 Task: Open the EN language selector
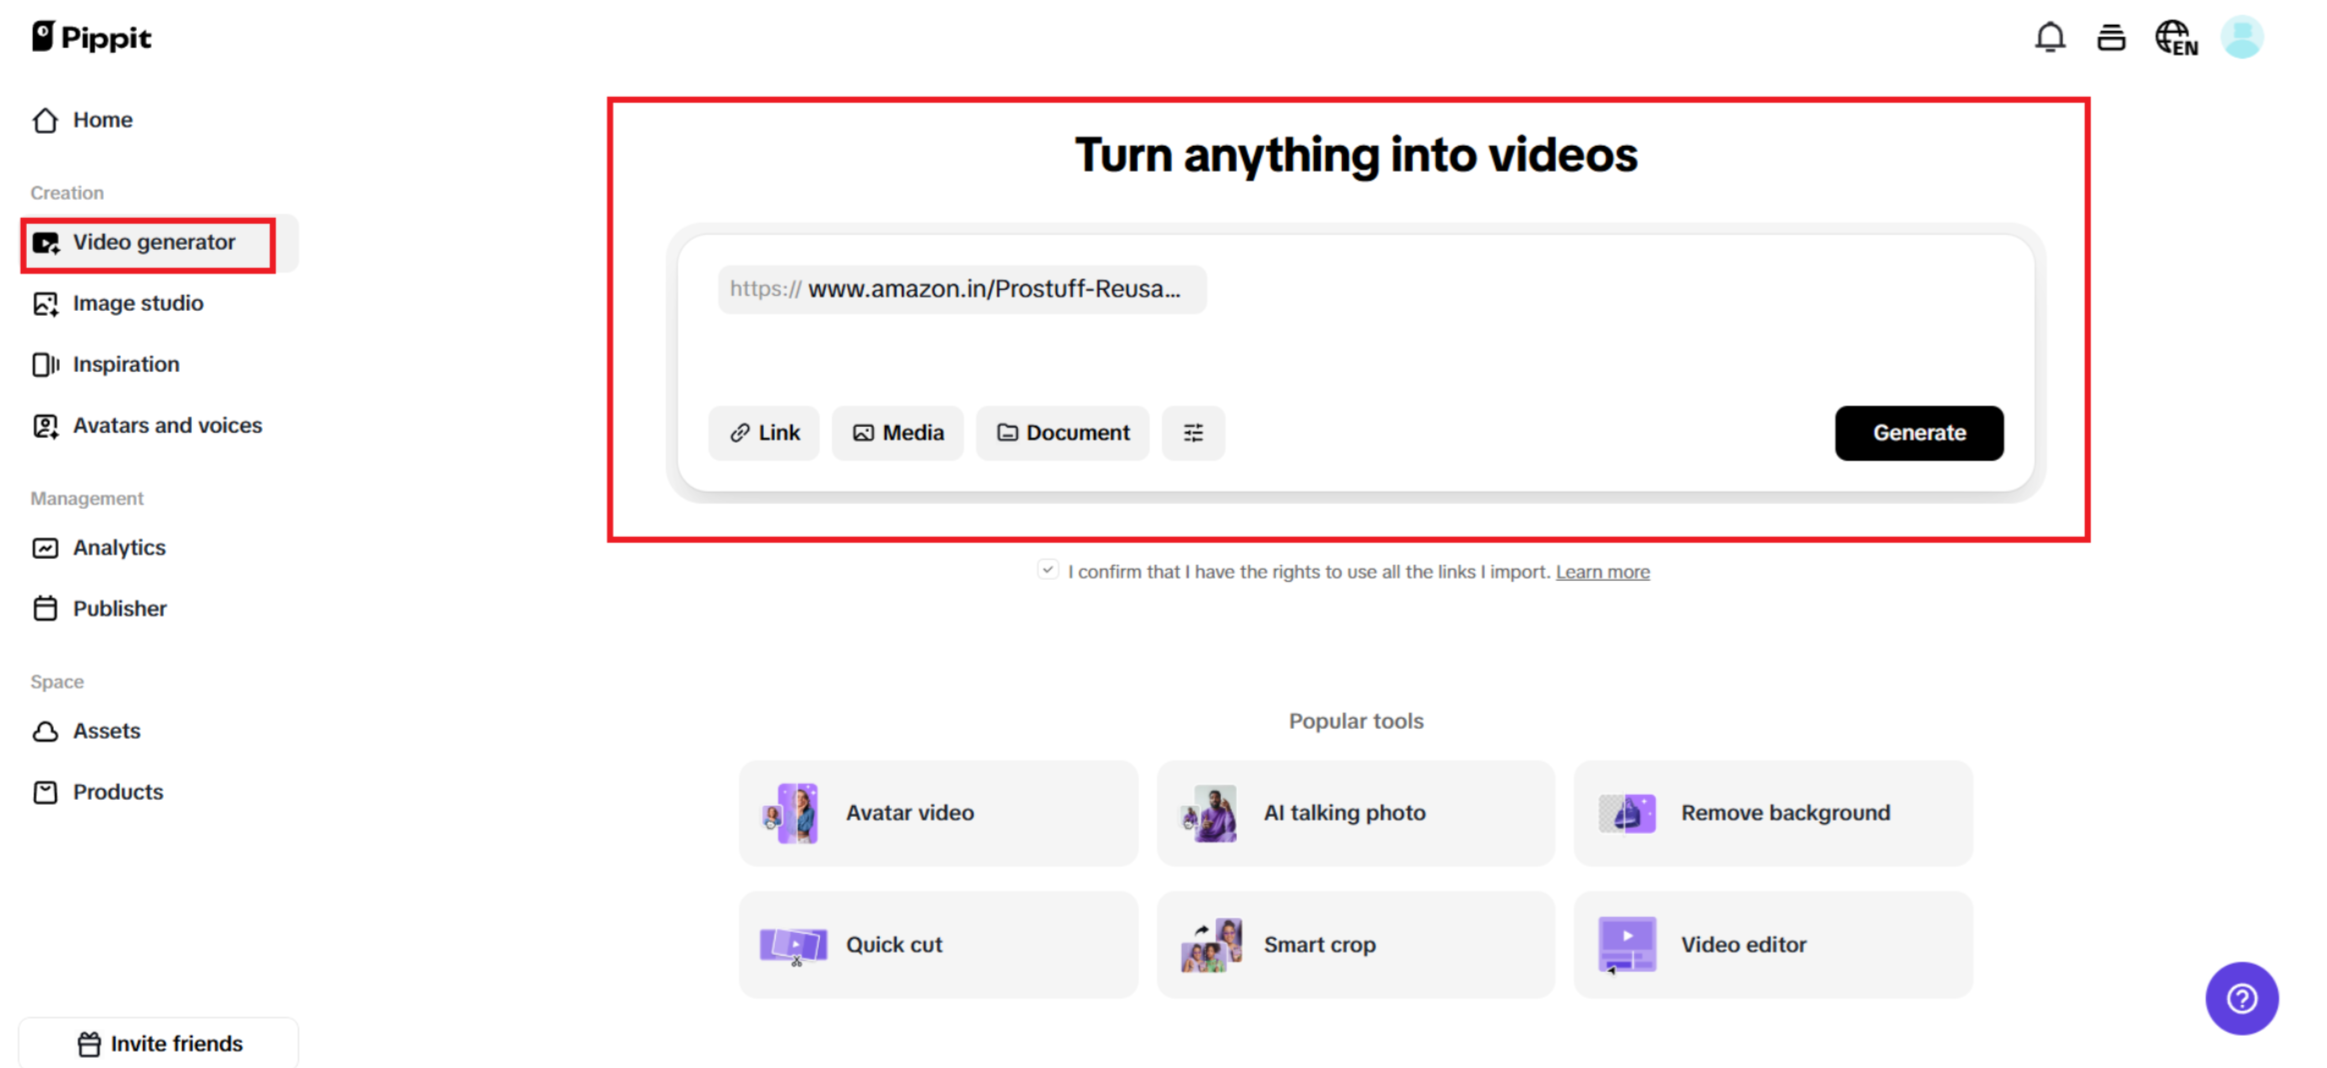[2175, 38]
